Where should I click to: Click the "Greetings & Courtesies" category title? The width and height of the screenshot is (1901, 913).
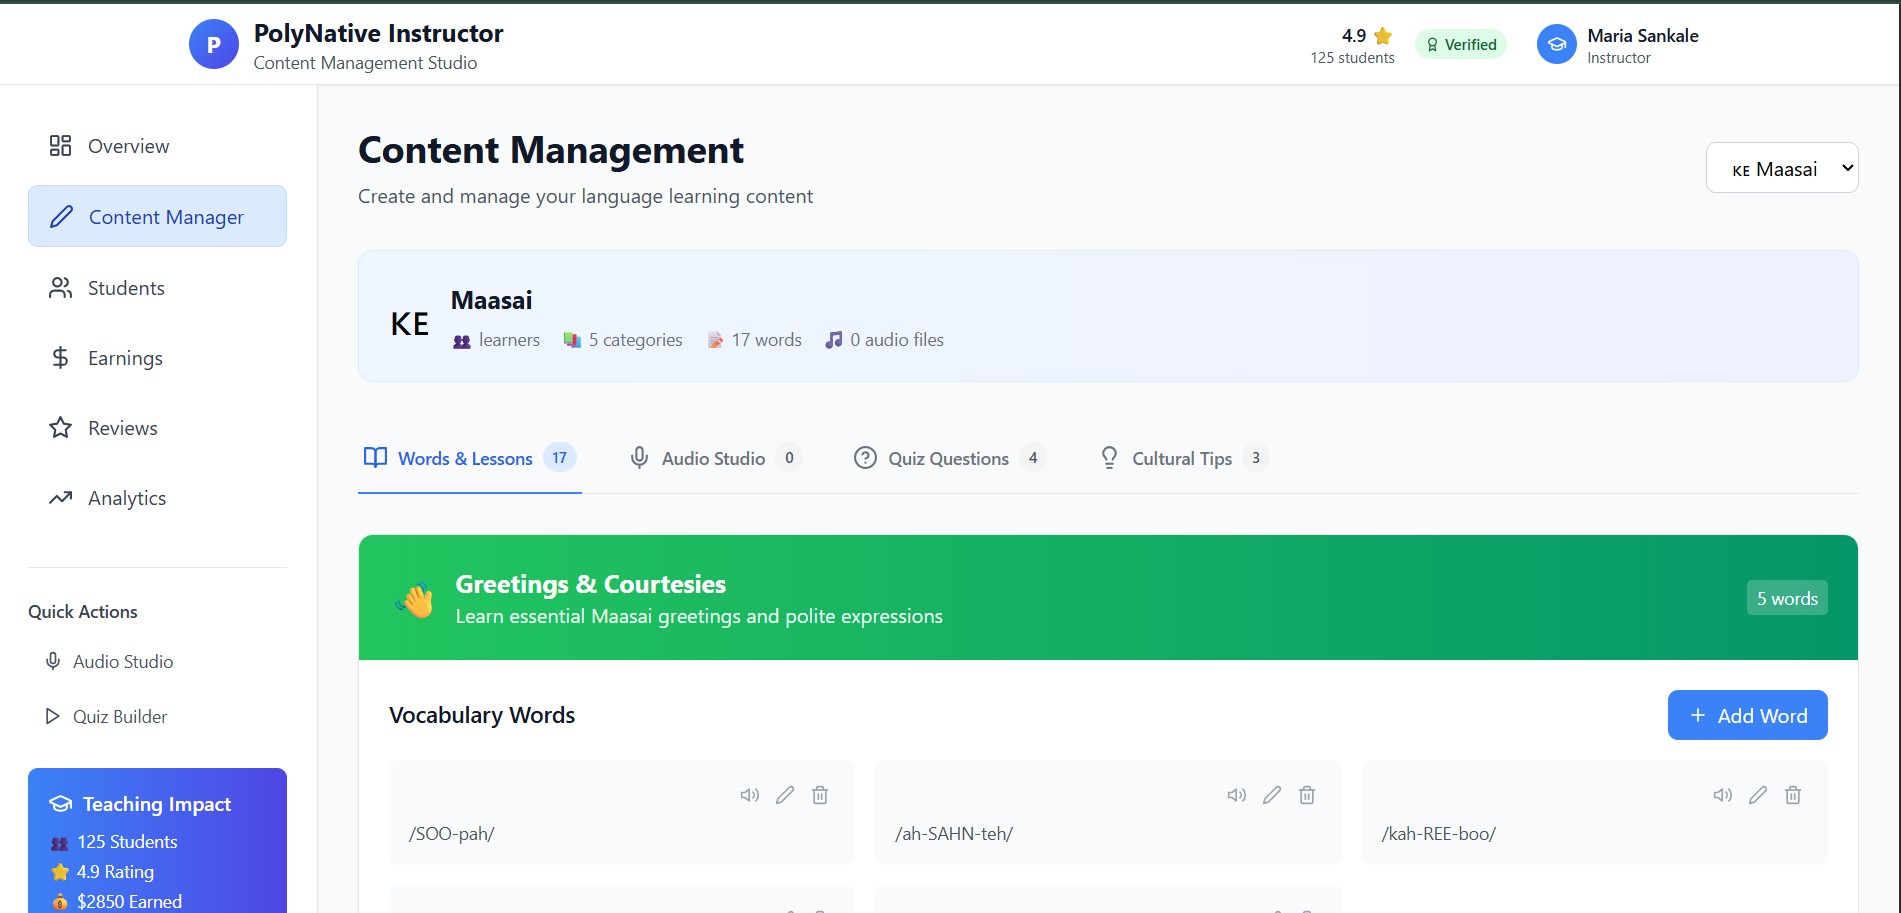pyautogui.click(x=591, y=584)
